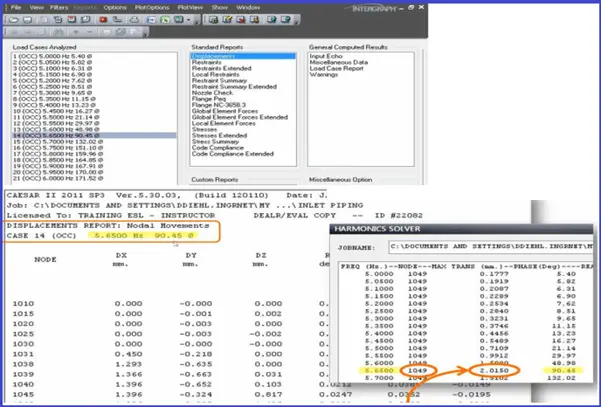Select load case 15 (OCC) 5.7000 Hz
The height and width of the screenshot is (407, 601).
[94, 142]
